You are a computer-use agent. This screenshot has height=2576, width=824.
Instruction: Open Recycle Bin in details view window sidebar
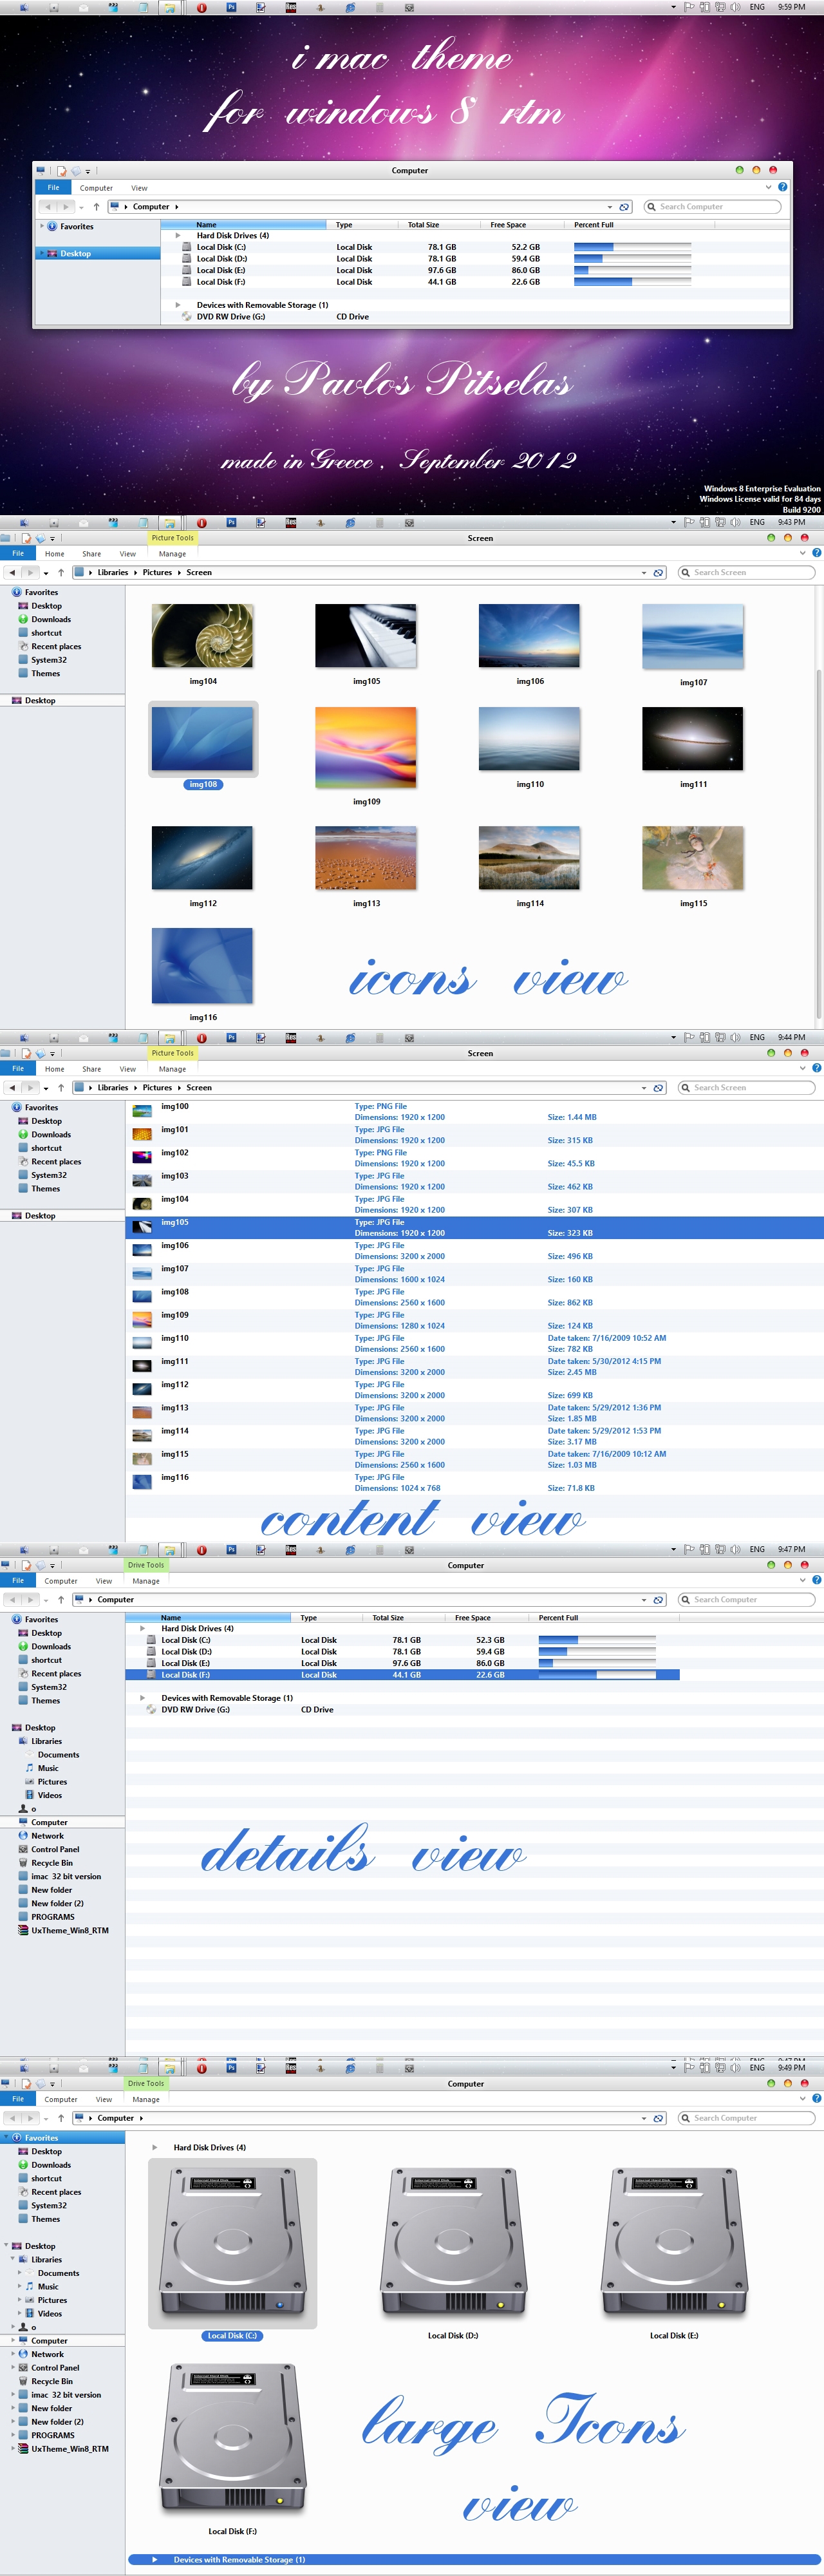click(51, 1863)
